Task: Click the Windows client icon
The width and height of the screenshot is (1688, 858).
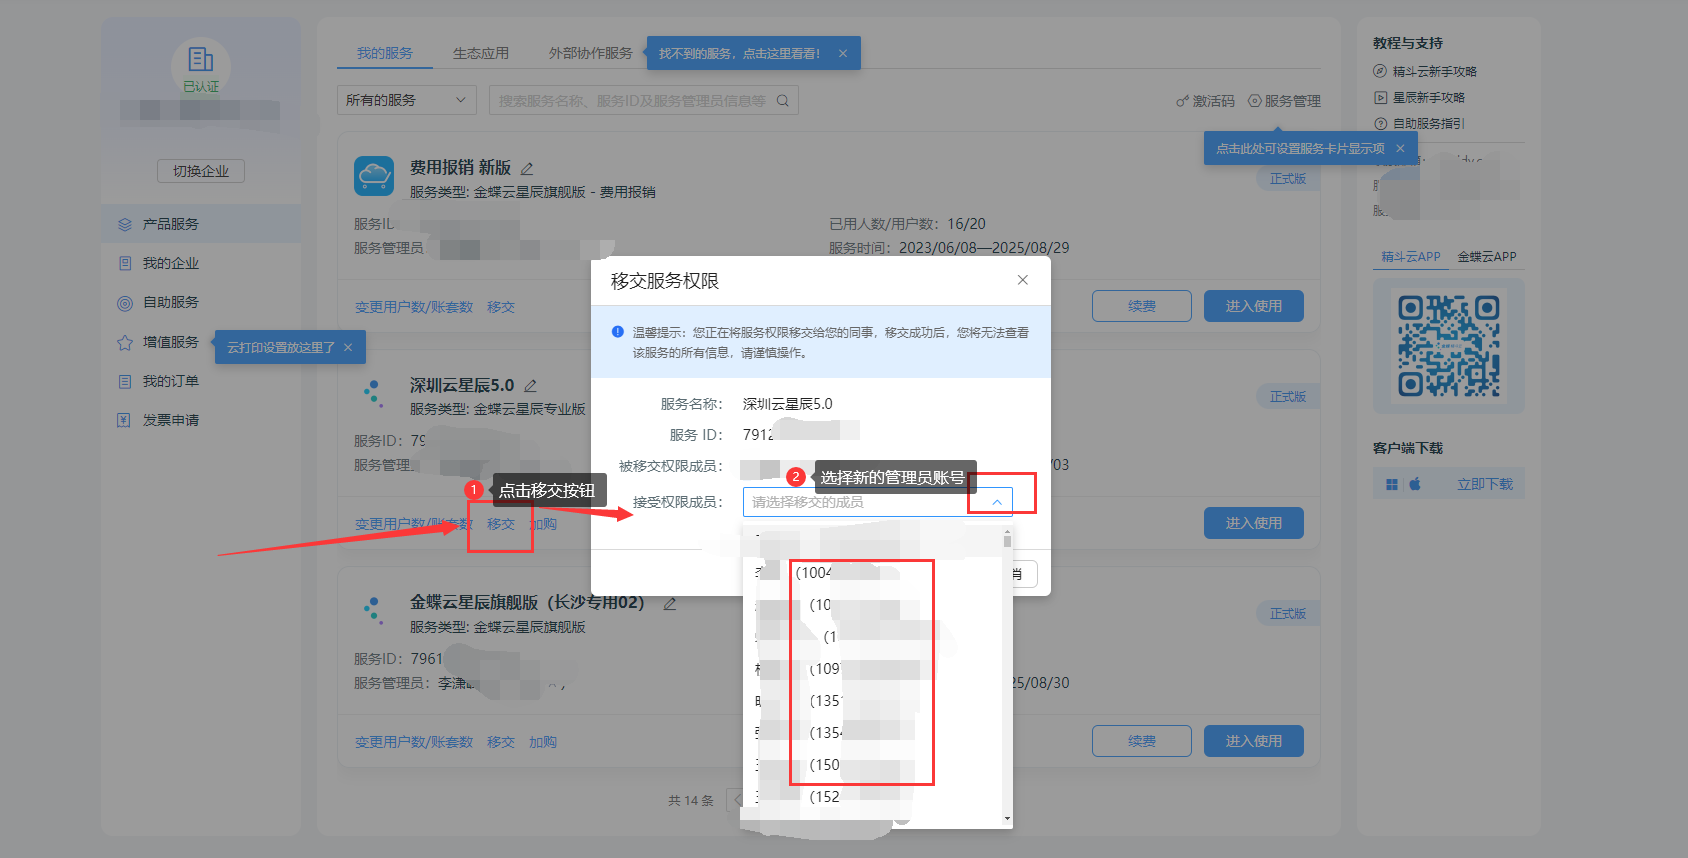Action: pos(1391,484)
